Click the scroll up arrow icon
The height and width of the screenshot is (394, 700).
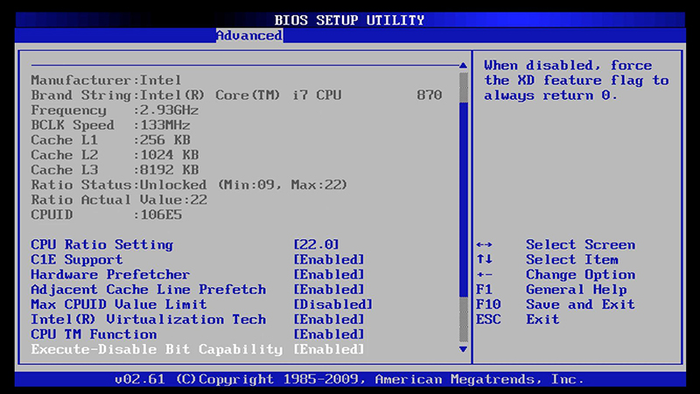[463, 66]
